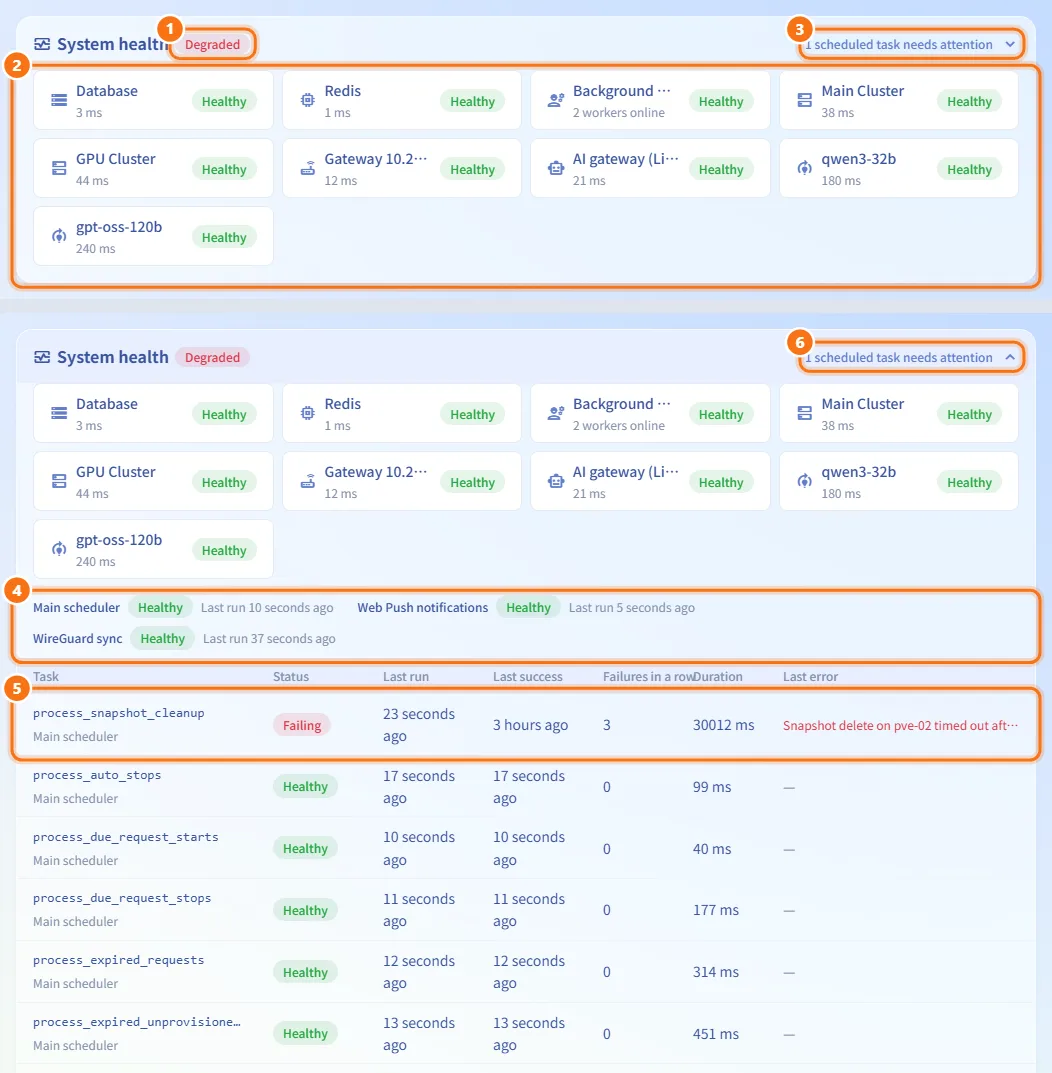Click Gateway 10.2 router icon in collapsed panel
The height and width of the screenshot is (1073, 1052).
[308, 168]
